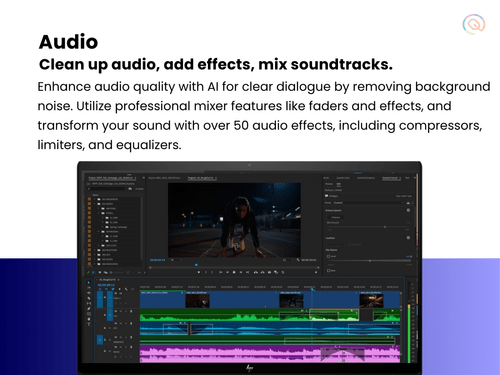500x375 pixels.
Task: Select the Hand tool in timeline toolbar
Action: click(x=89, y=319)
